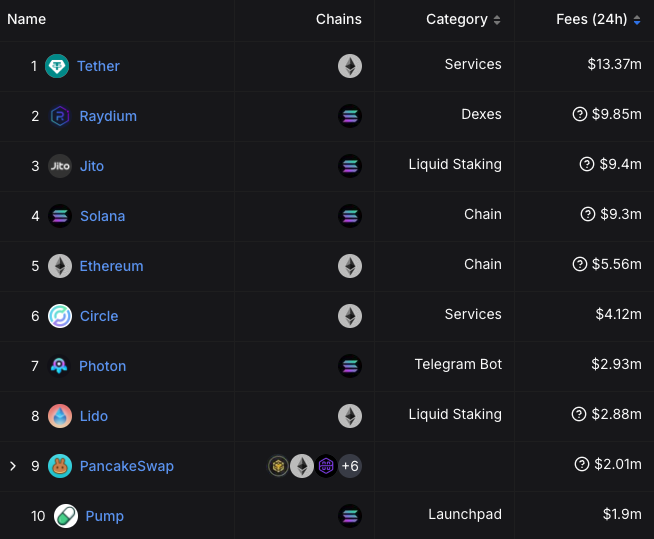
Task: Click Solana chain icon in Raydium row
Action: pos(350,116)
